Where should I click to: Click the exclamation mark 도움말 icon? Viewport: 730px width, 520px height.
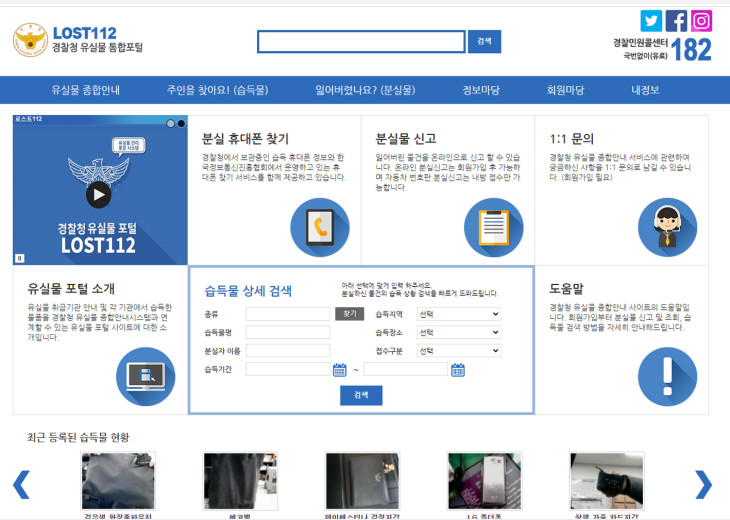(x=667, y=376)
